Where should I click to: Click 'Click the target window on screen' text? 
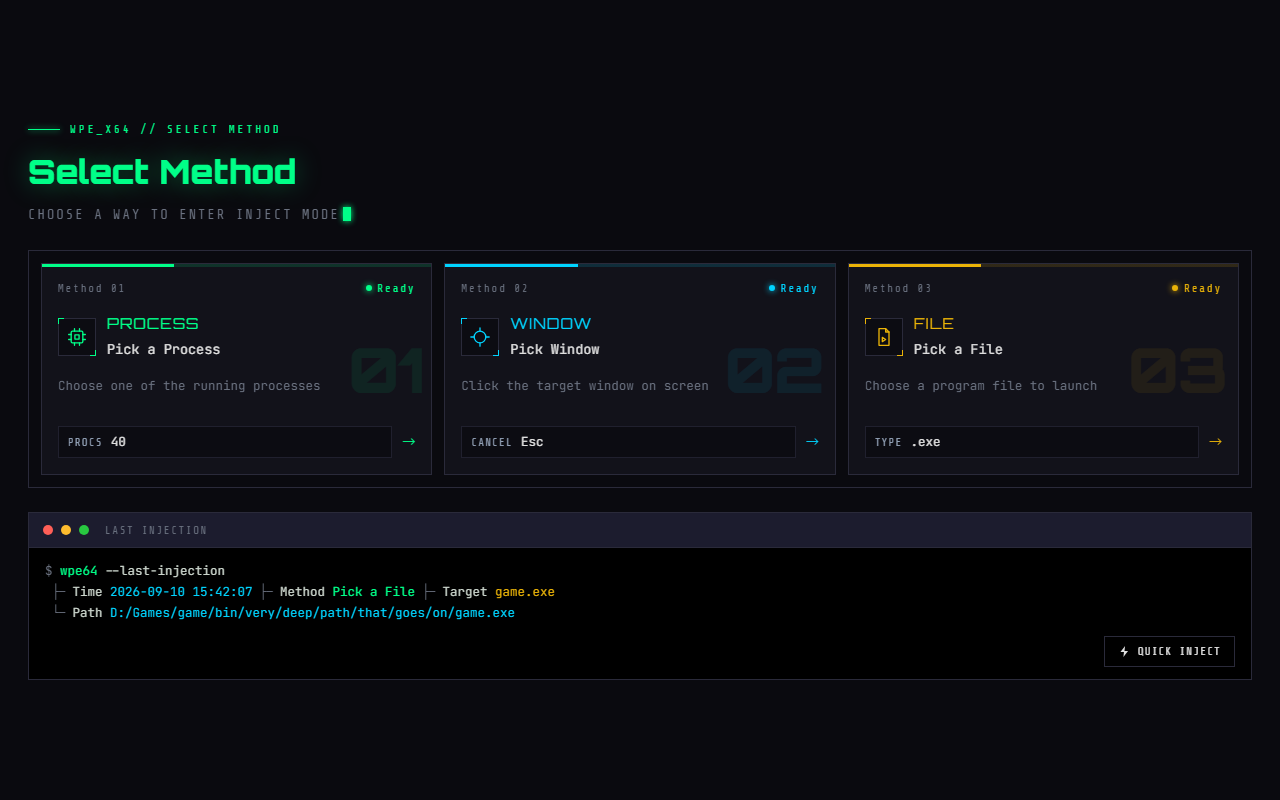(x=585, y=386)
